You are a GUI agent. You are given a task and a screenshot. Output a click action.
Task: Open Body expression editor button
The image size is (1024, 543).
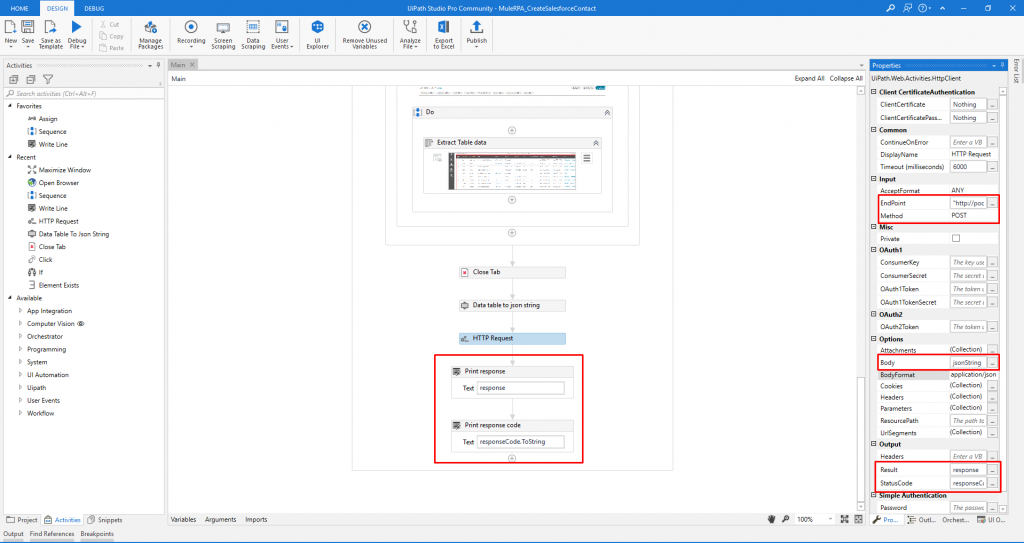[x=992, y=362]
